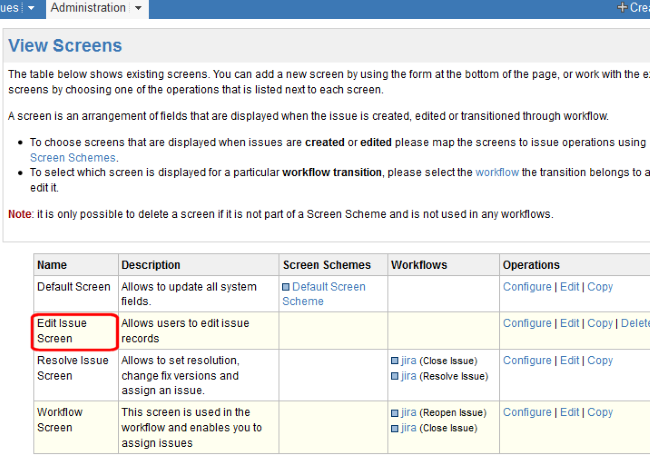
Task: Open the Administration tab
Action: pyautogui.click(x=88, y=8)
